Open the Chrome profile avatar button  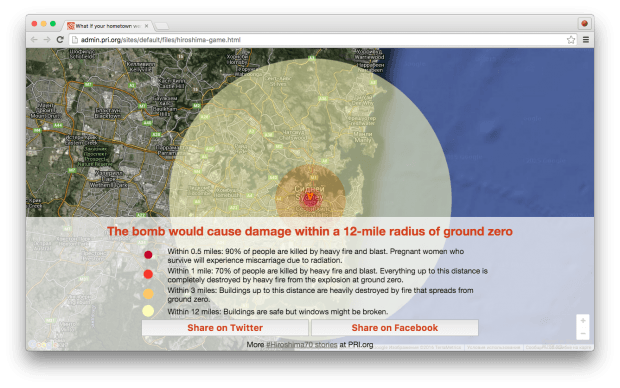coord(584,24)
